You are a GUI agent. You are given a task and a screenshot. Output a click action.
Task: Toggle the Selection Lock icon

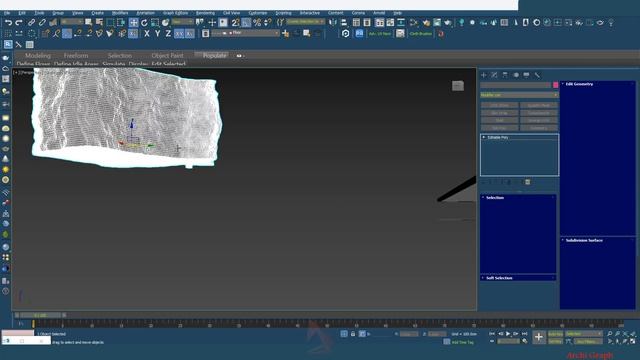point(353,334)
